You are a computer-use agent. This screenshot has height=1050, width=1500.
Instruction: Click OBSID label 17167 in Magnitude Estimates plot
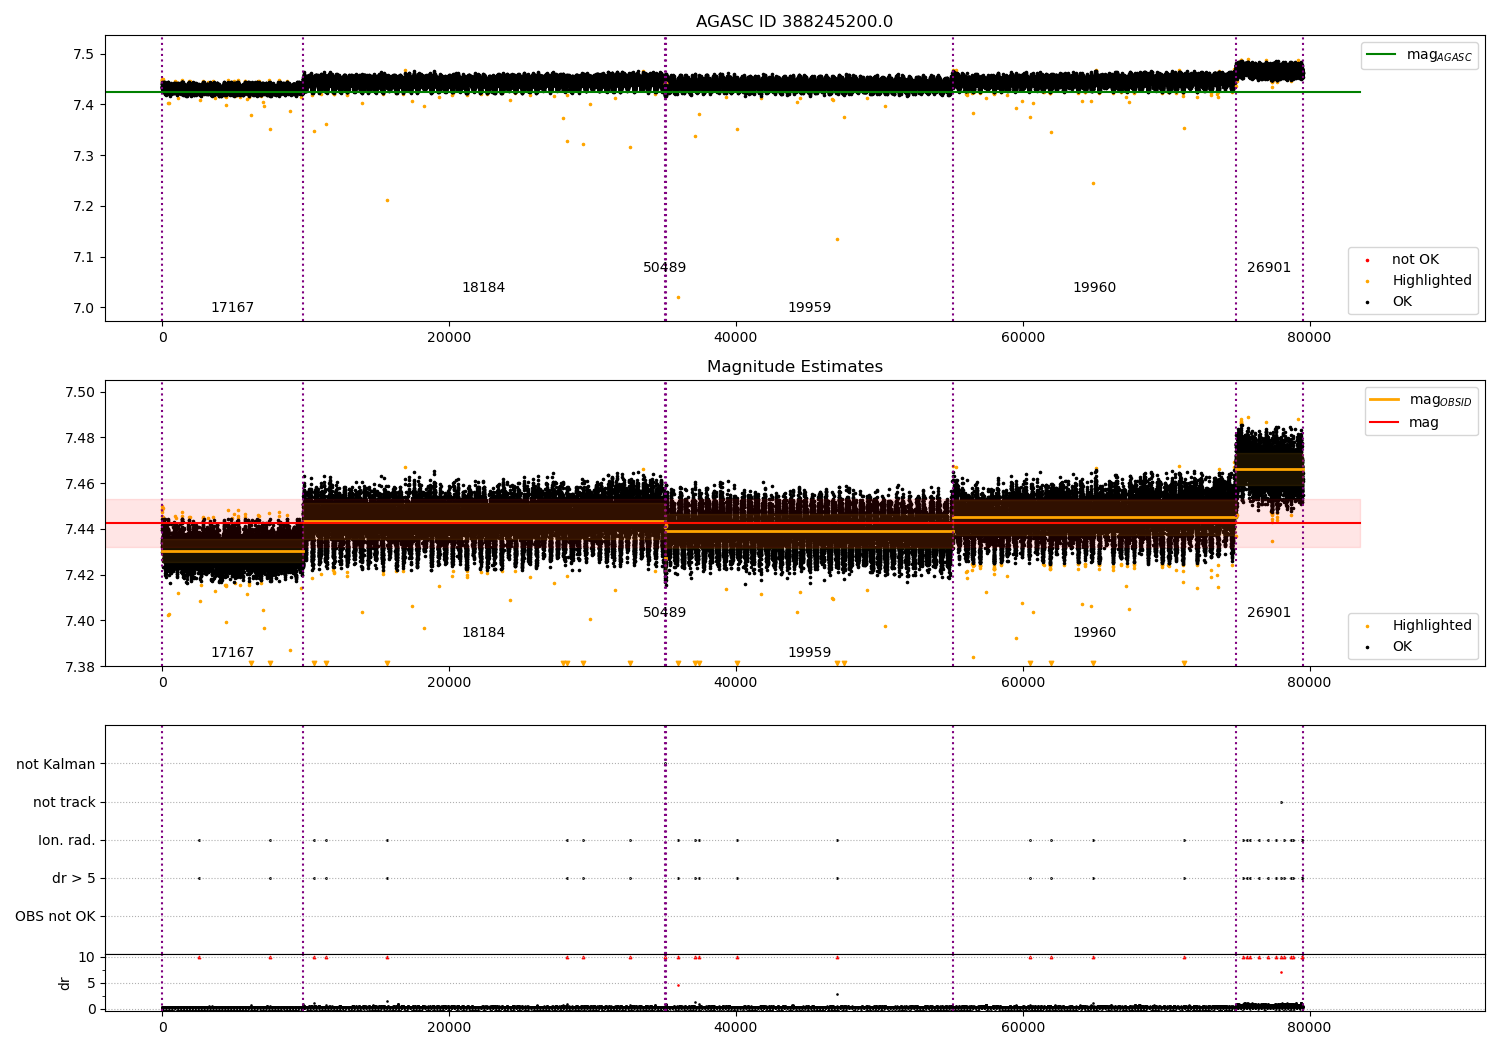232,653
